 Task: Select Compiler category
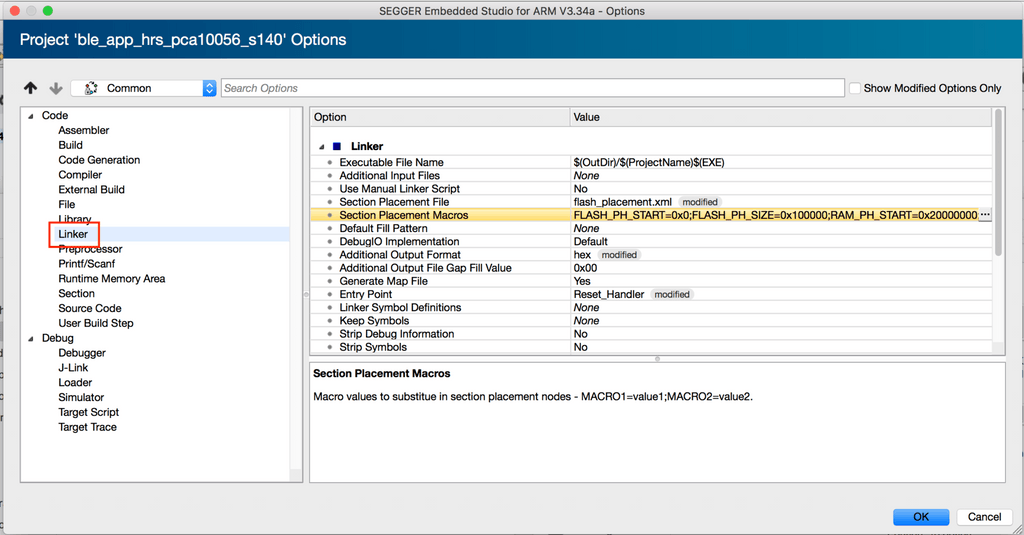pos(80,175)
